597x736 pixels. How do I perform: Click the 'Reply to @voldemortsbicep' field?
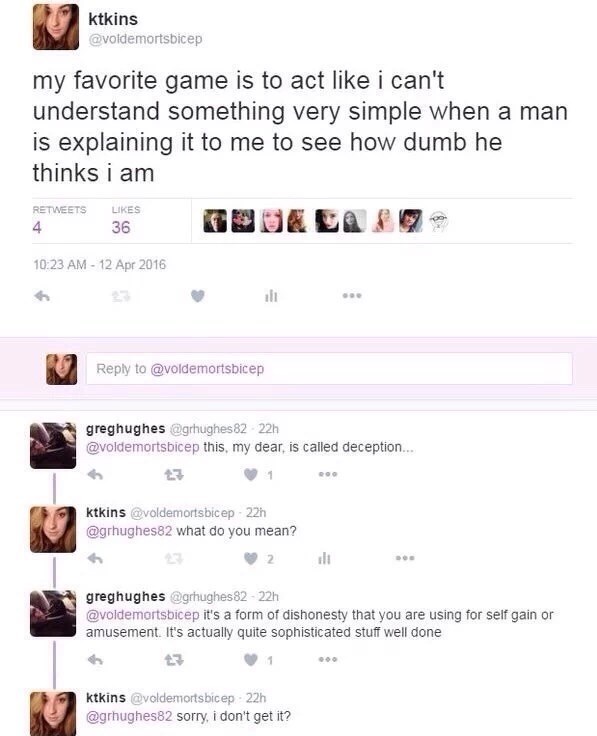coord(329,368)
